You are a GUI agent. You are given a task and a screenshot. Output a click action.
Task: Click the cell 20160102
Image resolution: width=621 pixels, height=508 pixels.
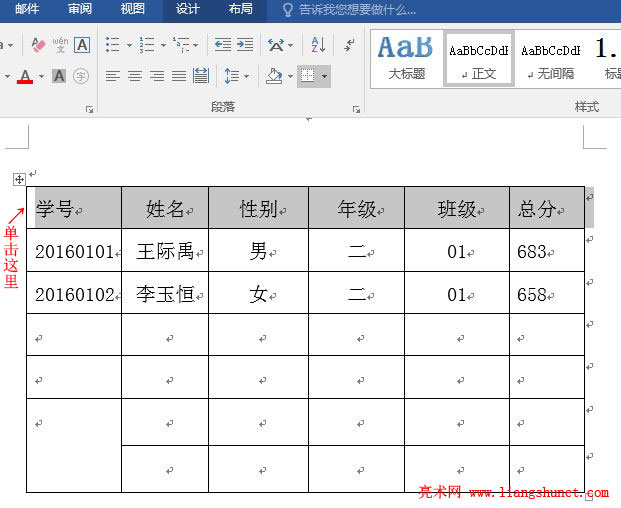74,293
